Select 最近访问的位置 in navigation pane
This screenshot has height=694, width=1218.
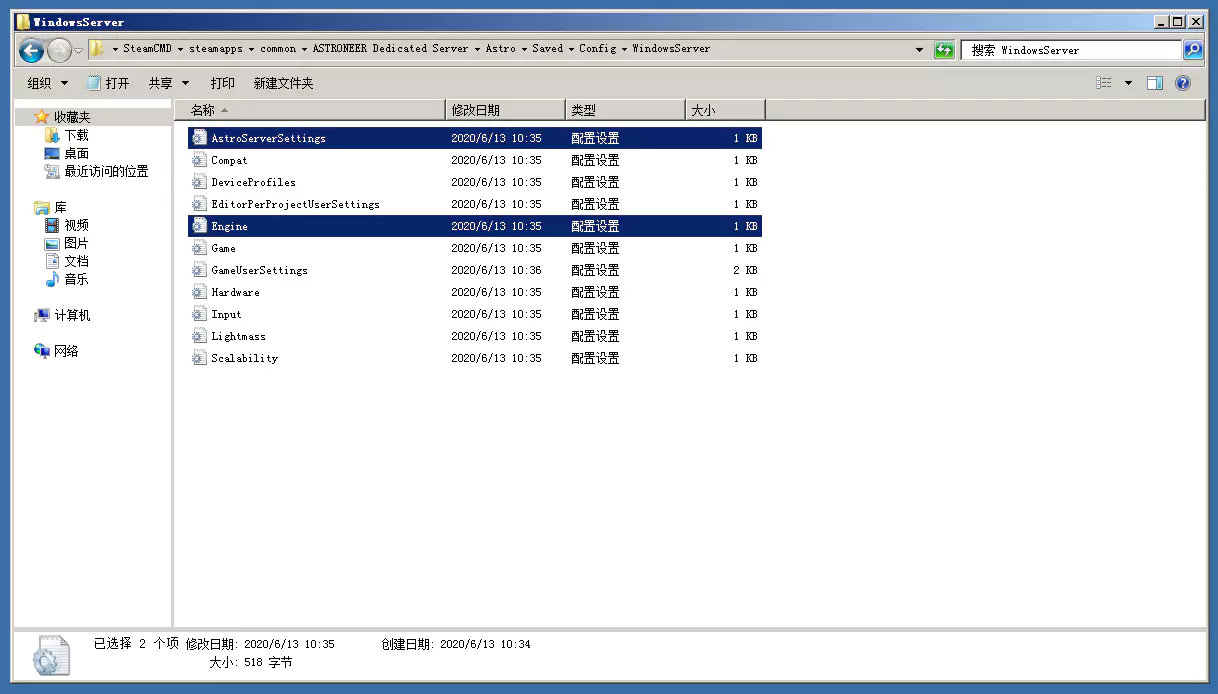(x=106, y=171)
